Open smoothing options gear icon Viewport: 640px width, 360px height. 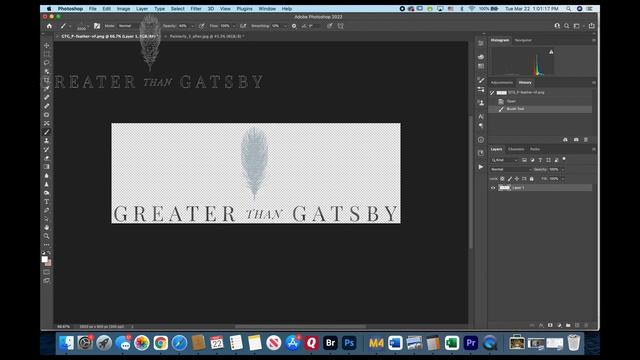(x=294, y=26)
